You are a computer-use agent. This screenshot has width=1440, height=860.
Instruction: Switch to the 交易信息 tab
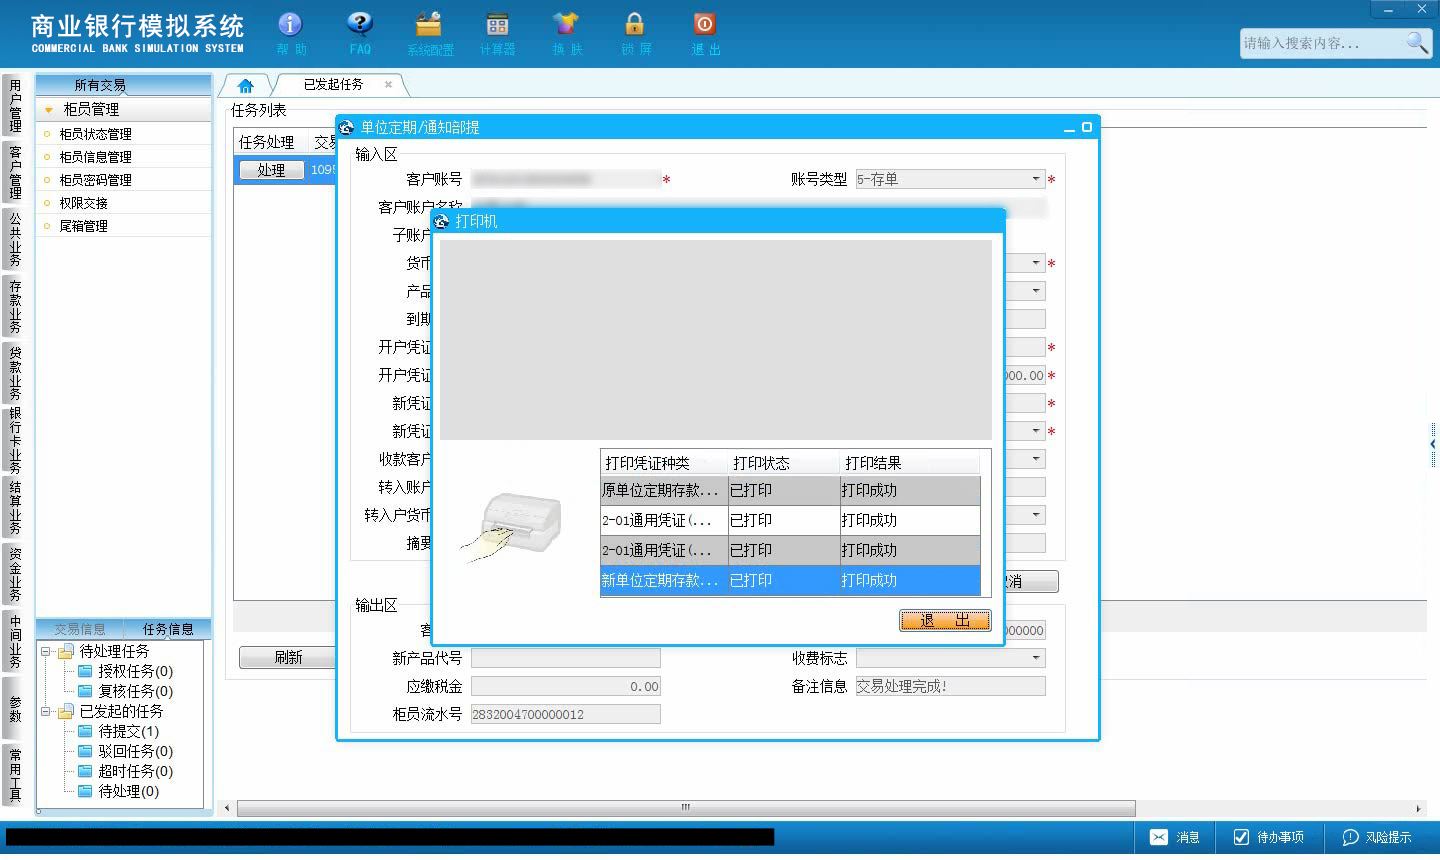point(80,629)
